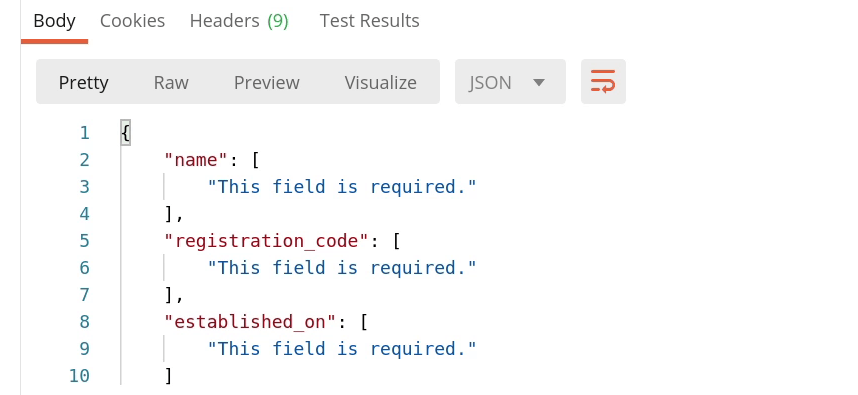This screenshot has height=395, width=858.
Task: Select the Visualize view mode
Action: click(380, 83)
